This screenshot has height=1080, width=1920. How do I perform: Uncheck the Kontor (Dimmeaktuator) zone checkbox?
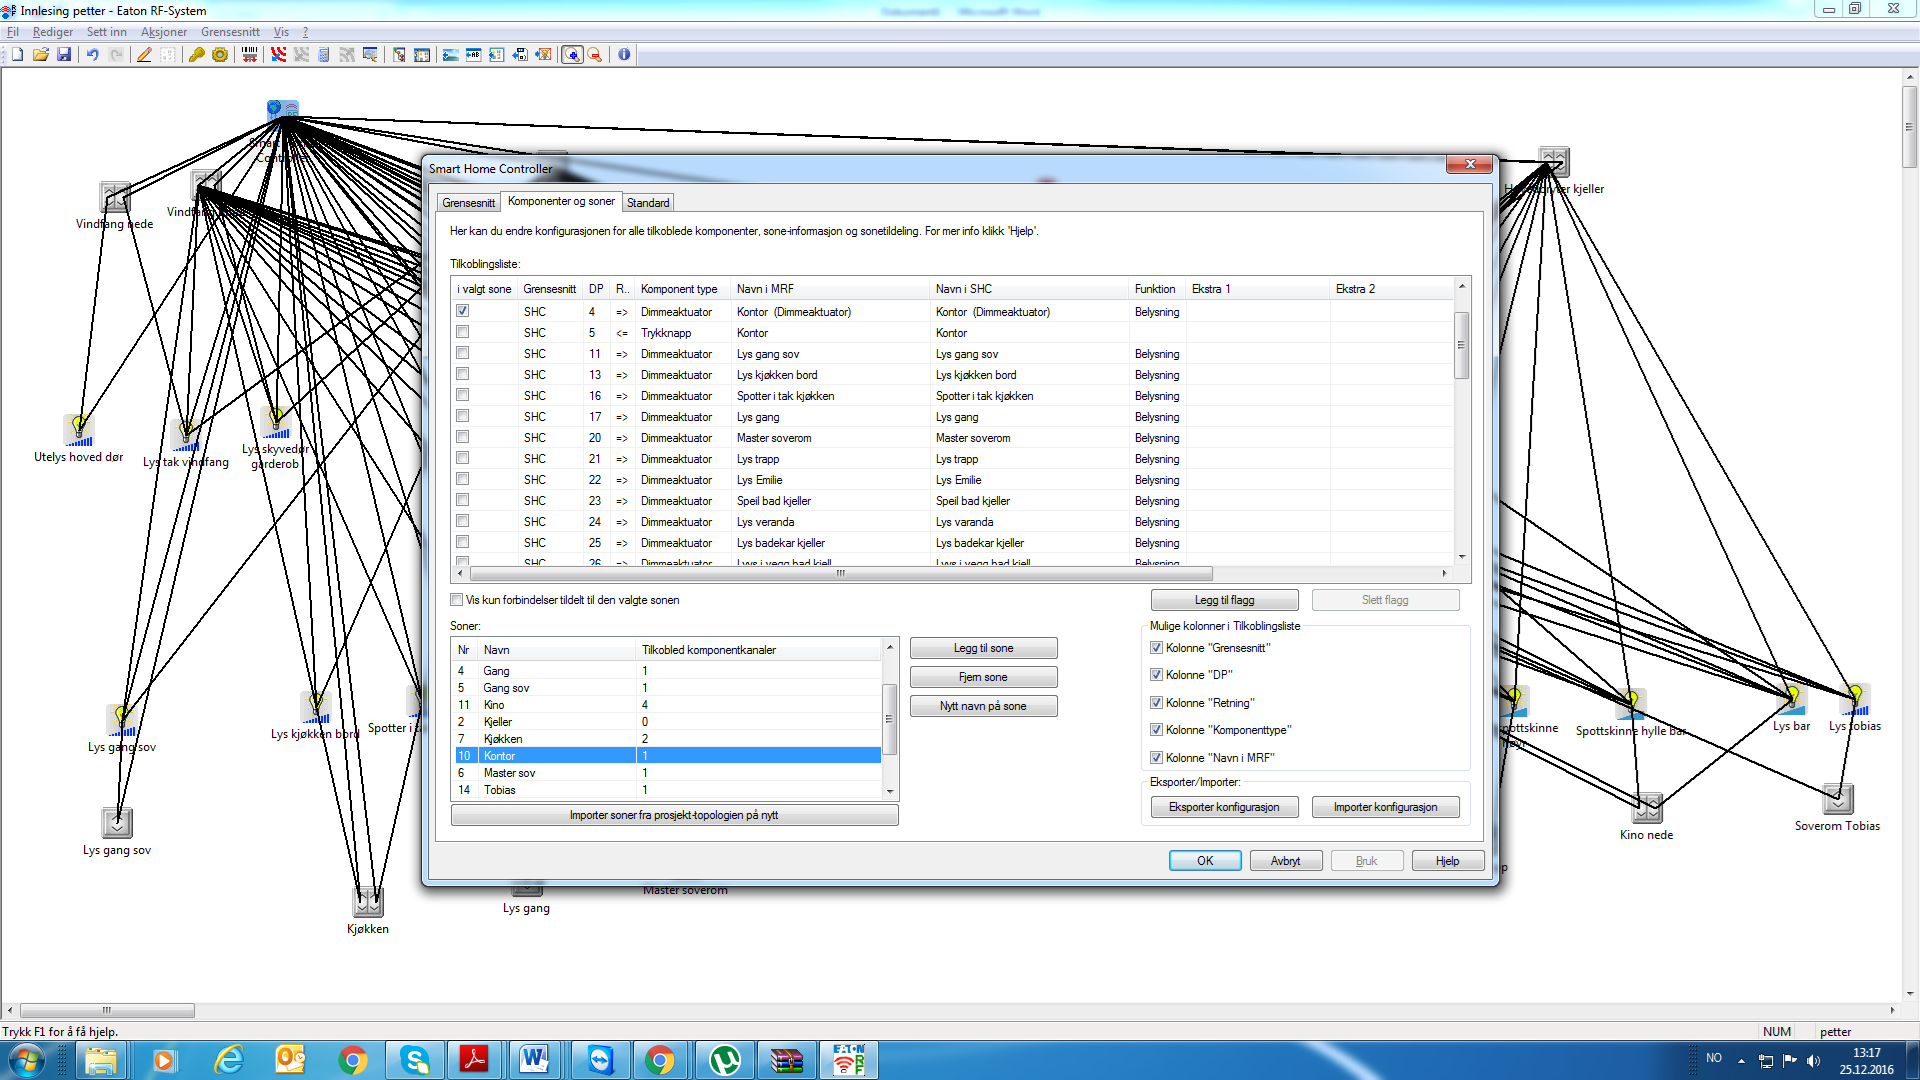pos(462,311)
